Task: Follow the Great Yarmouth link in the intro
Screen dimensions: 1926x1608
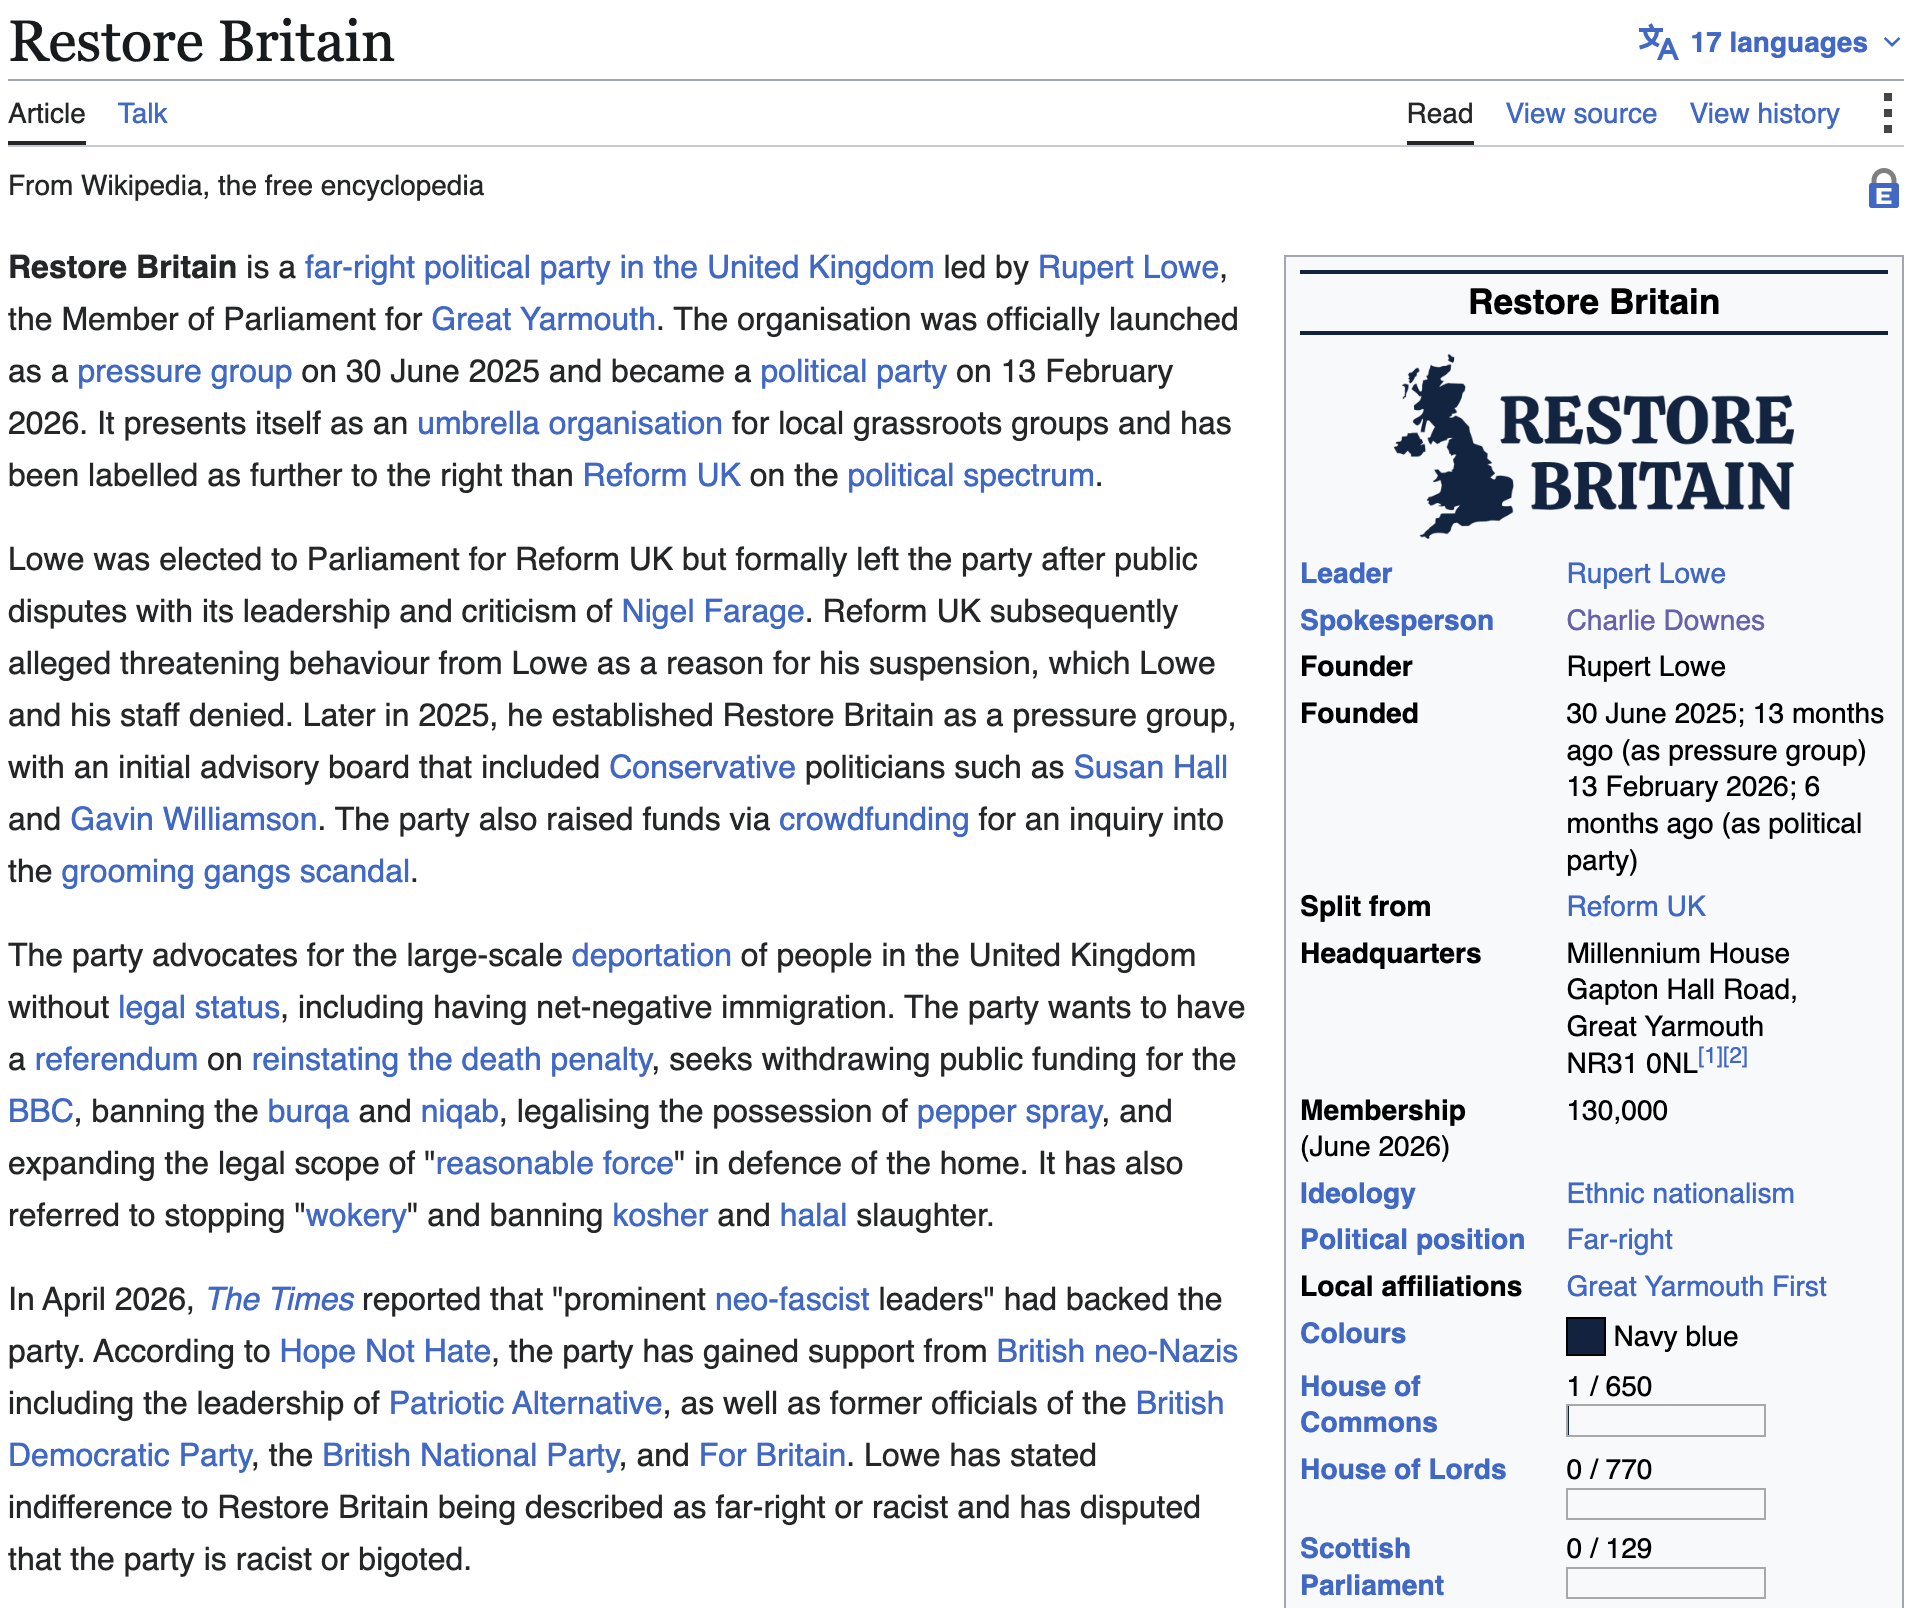Action: click(x=543, y=319)
